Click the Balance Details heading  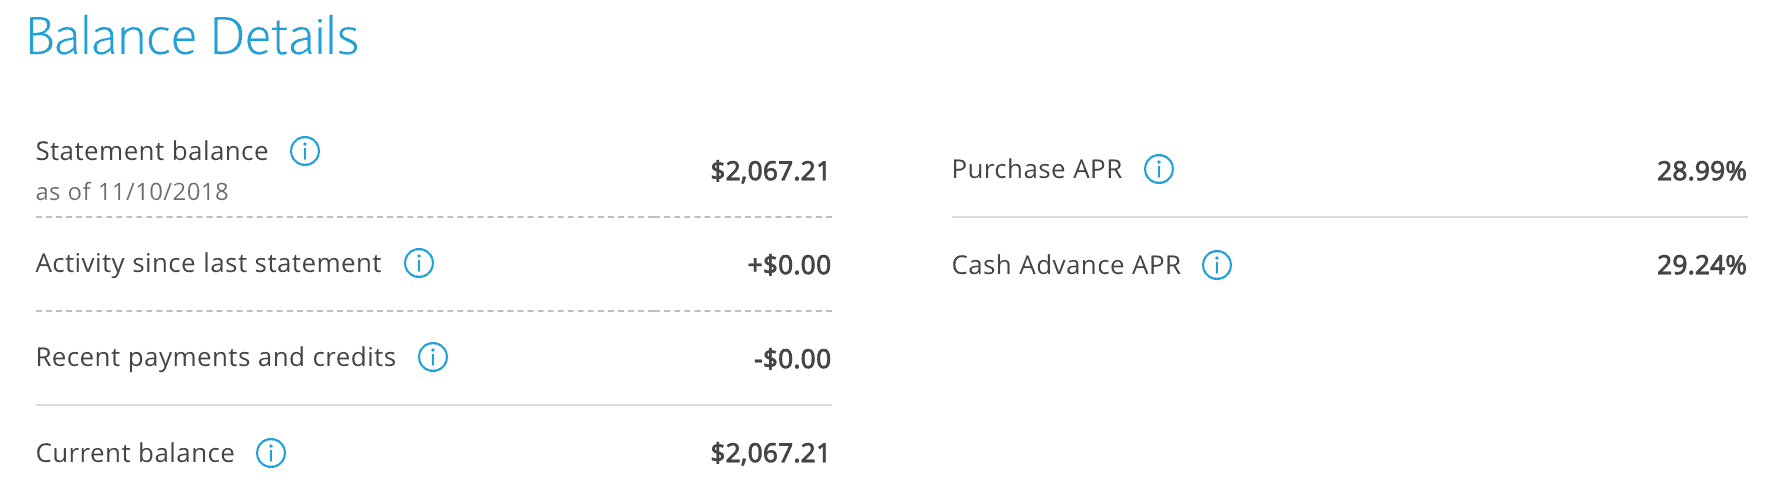192,37
